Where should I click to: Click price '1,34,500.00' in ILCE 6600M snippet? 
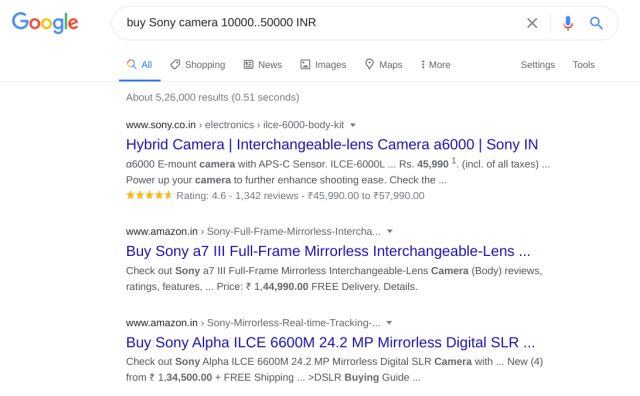click(185, 378)
